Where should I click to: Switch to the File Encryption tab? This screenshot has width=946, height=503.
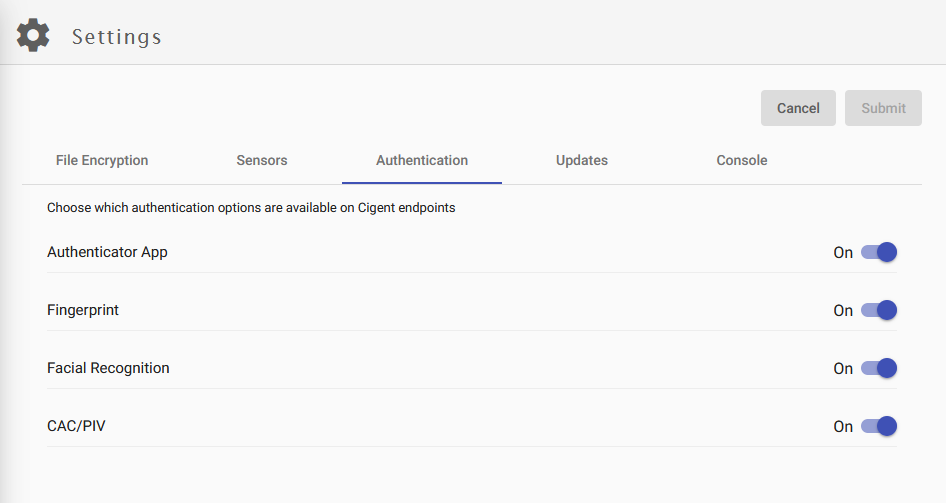click(x=102, y=160)
